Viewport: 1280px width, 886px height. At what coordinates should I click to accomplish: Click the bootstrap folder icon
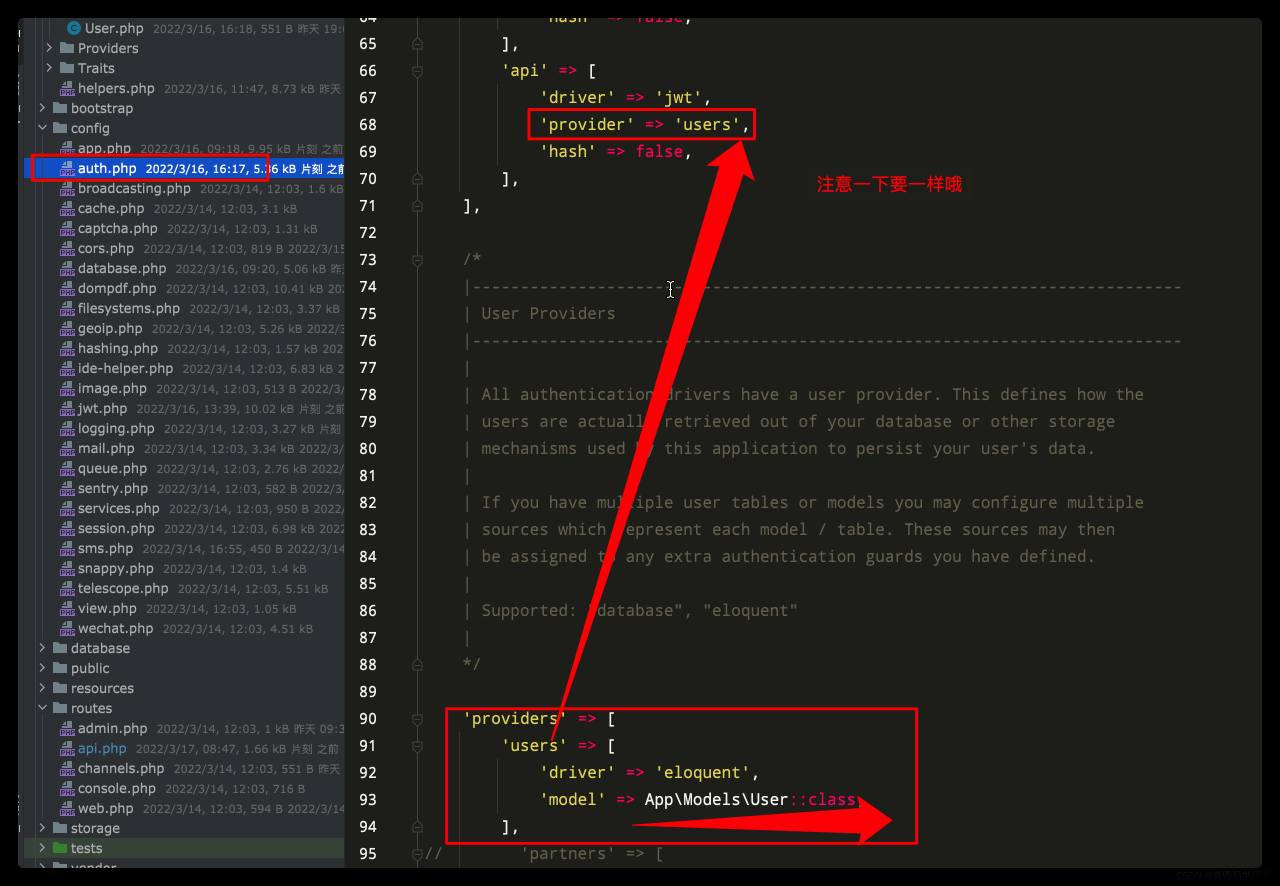60,108
